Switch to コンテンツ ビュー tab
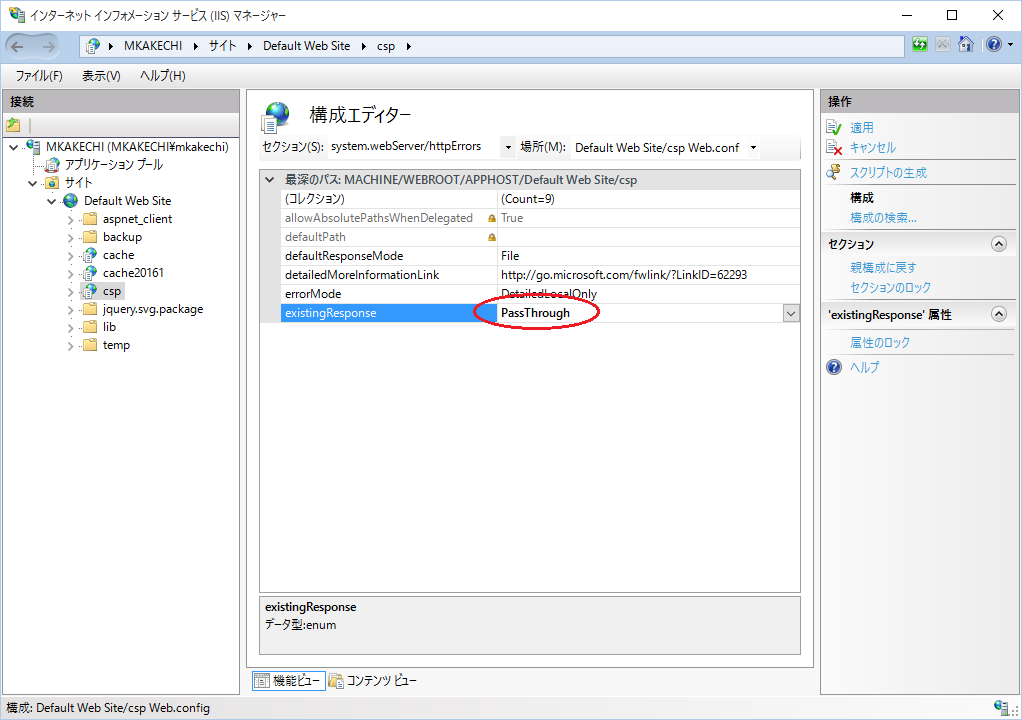Screen dimensions: 1022x720 (x=372, y=681)
